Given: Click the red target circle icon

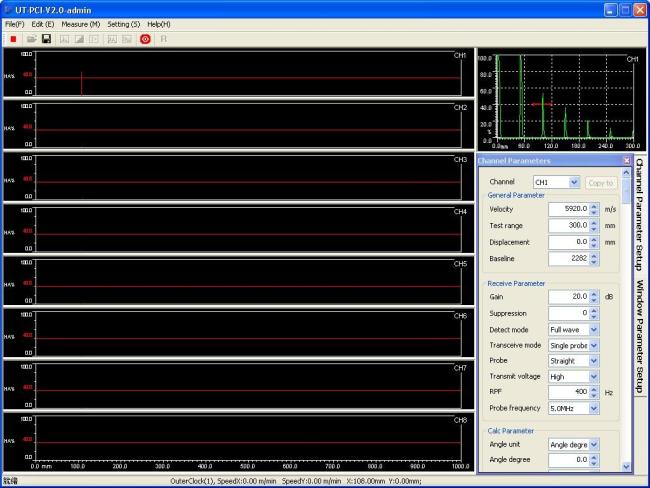Looking at the screenshot, I should [x=145, y=38].
